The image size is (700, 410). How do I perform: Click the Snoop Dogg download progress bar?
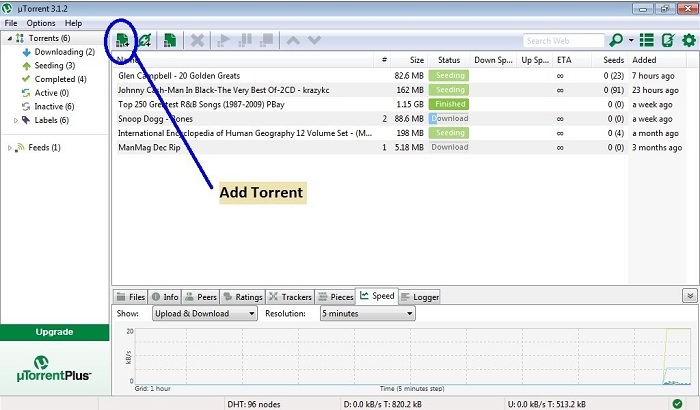(x=449, y=119)
